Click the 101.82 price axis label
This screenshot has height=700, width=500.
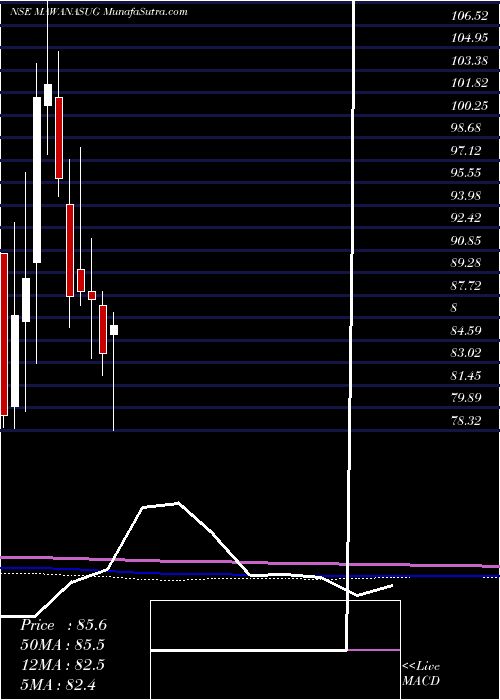pyautogui.click(x=469, y=83)
